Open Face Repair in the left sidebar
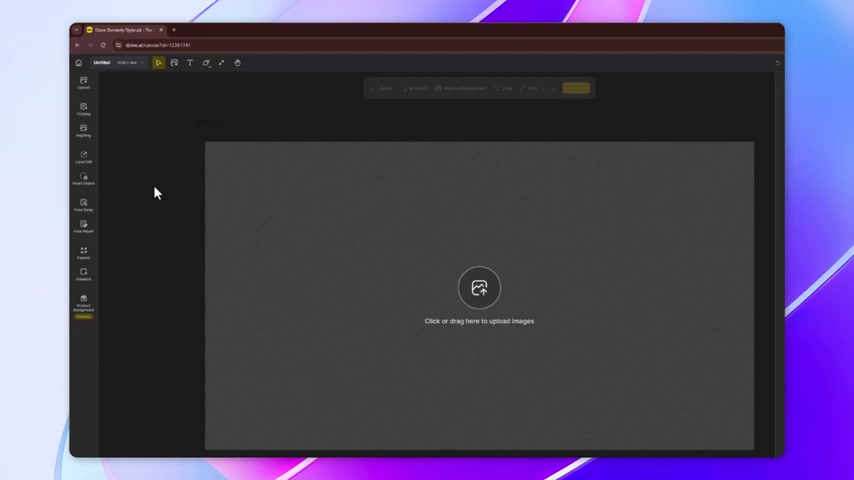Viewport: 854px width, 480px height. pyautogui.click(x=83, y=227)
